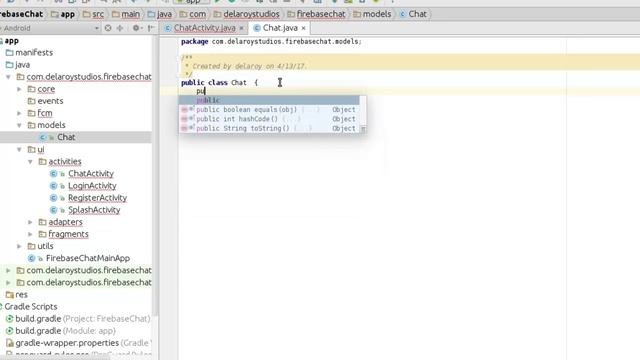Viewport: 640px width, 360px height.
Task: Close the Chat.java tab
Action: 303,28
